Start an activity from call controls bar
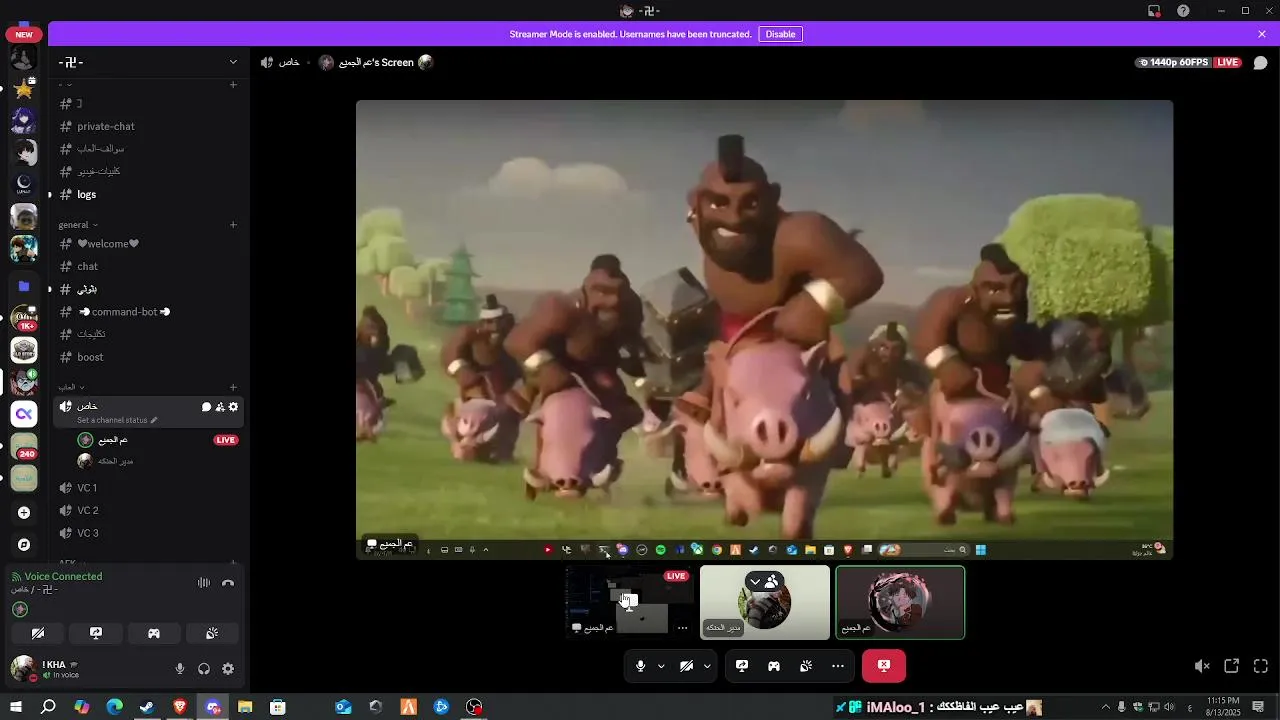 [774, 666]
